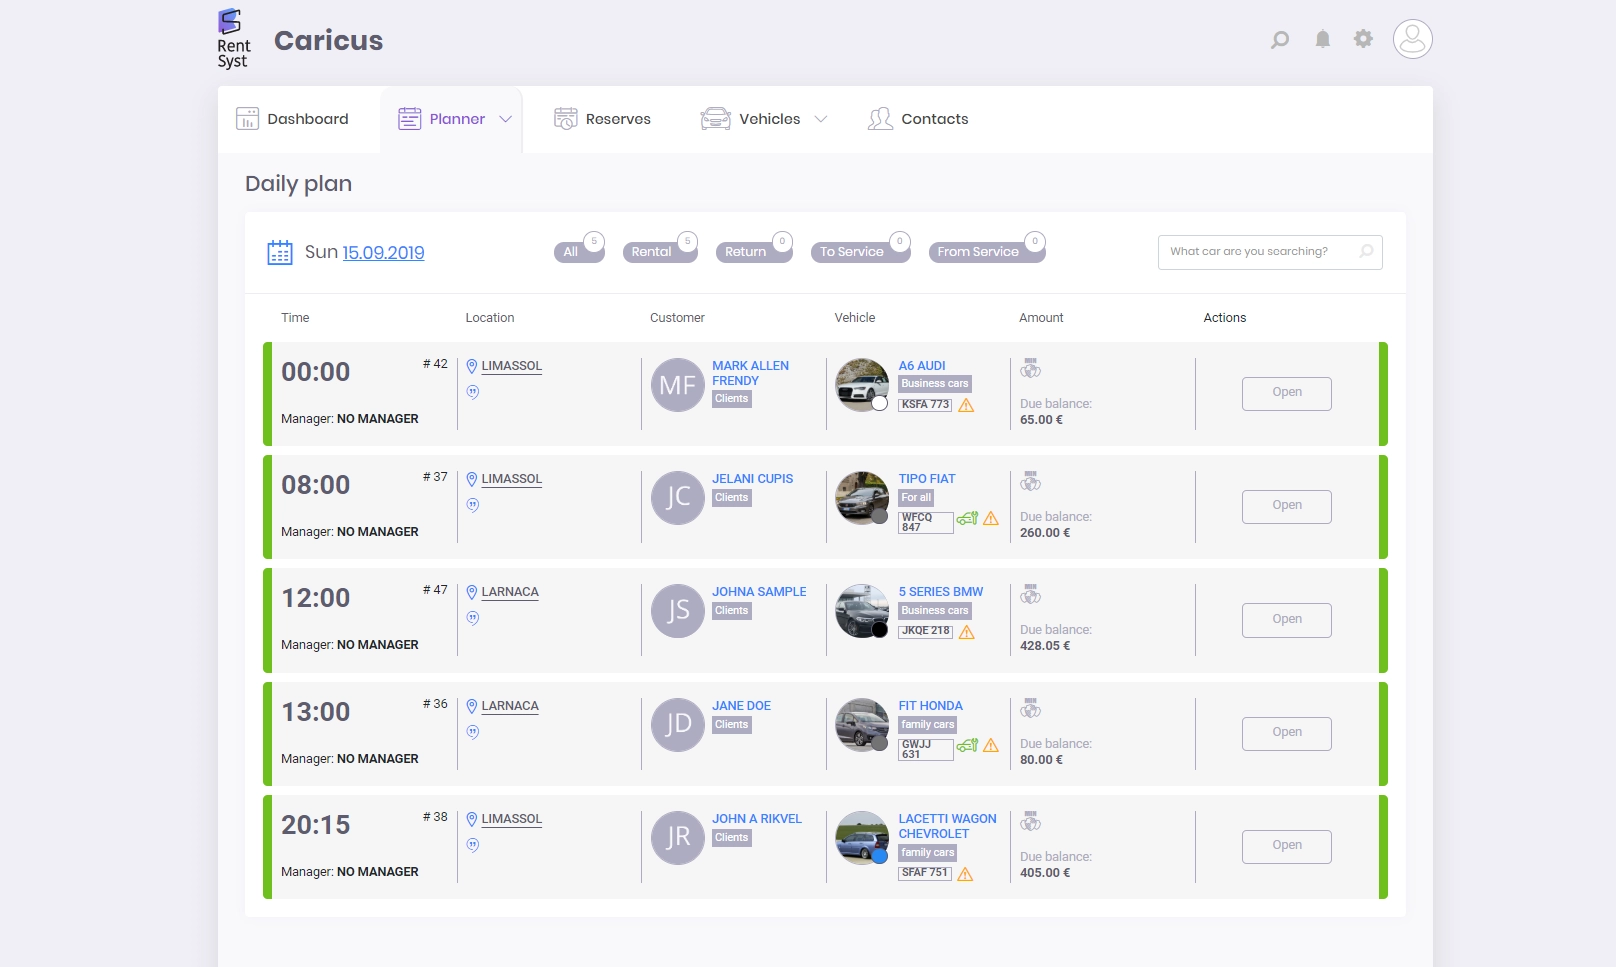Go to the Dashboard tab
This screenshot has height=967, width=1616.
293,119
